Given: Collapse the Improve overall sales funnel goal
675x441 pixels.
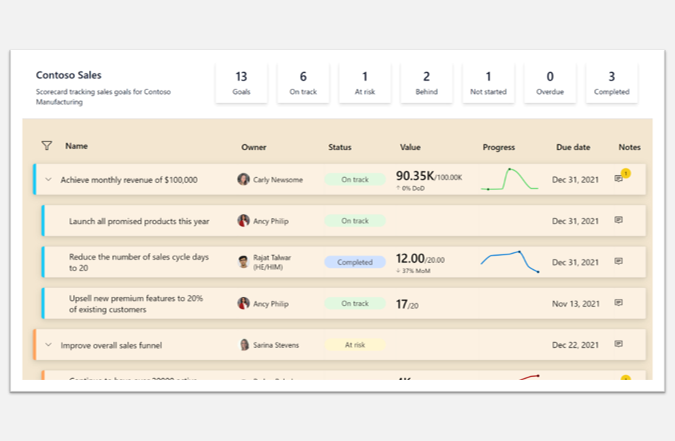Looking at the screenshot, I should pyautogui.click(x=48, y=345).
